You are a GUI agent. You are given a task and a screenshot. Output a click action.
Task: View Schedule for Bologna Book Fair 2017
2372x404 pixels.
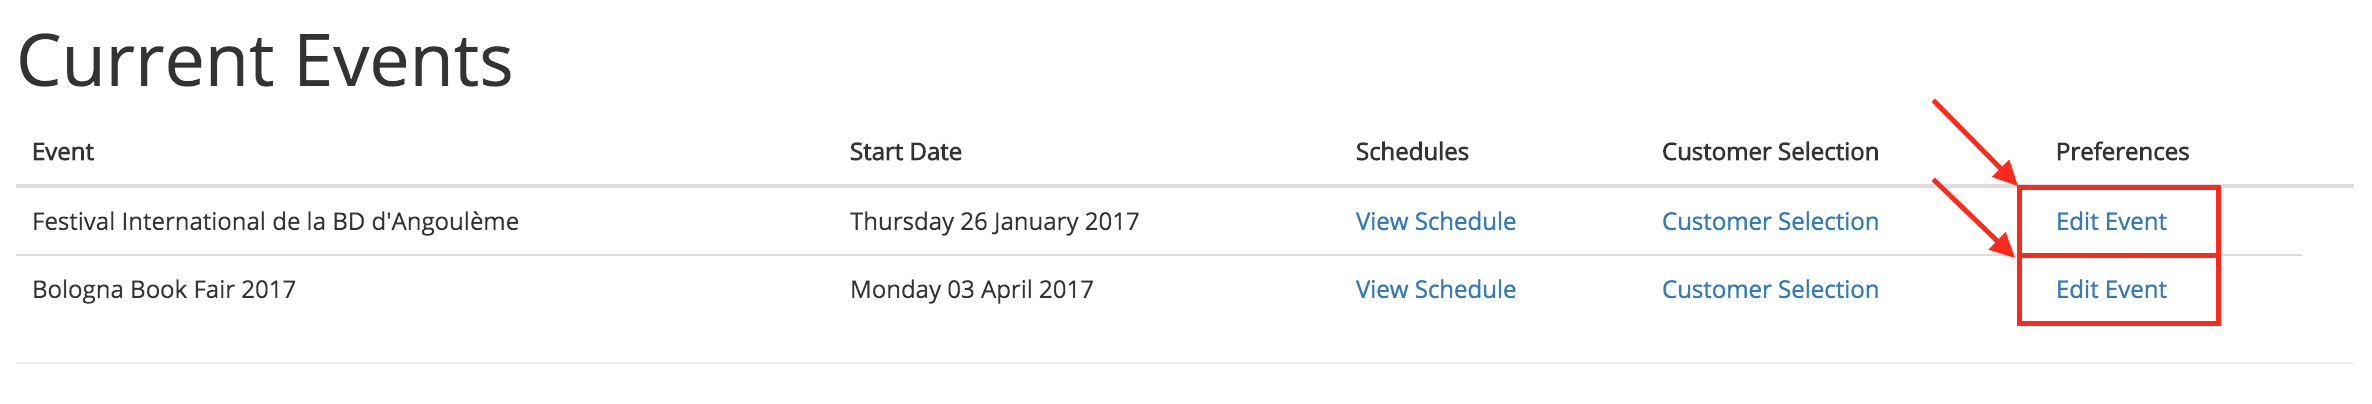coord(1435,289)
